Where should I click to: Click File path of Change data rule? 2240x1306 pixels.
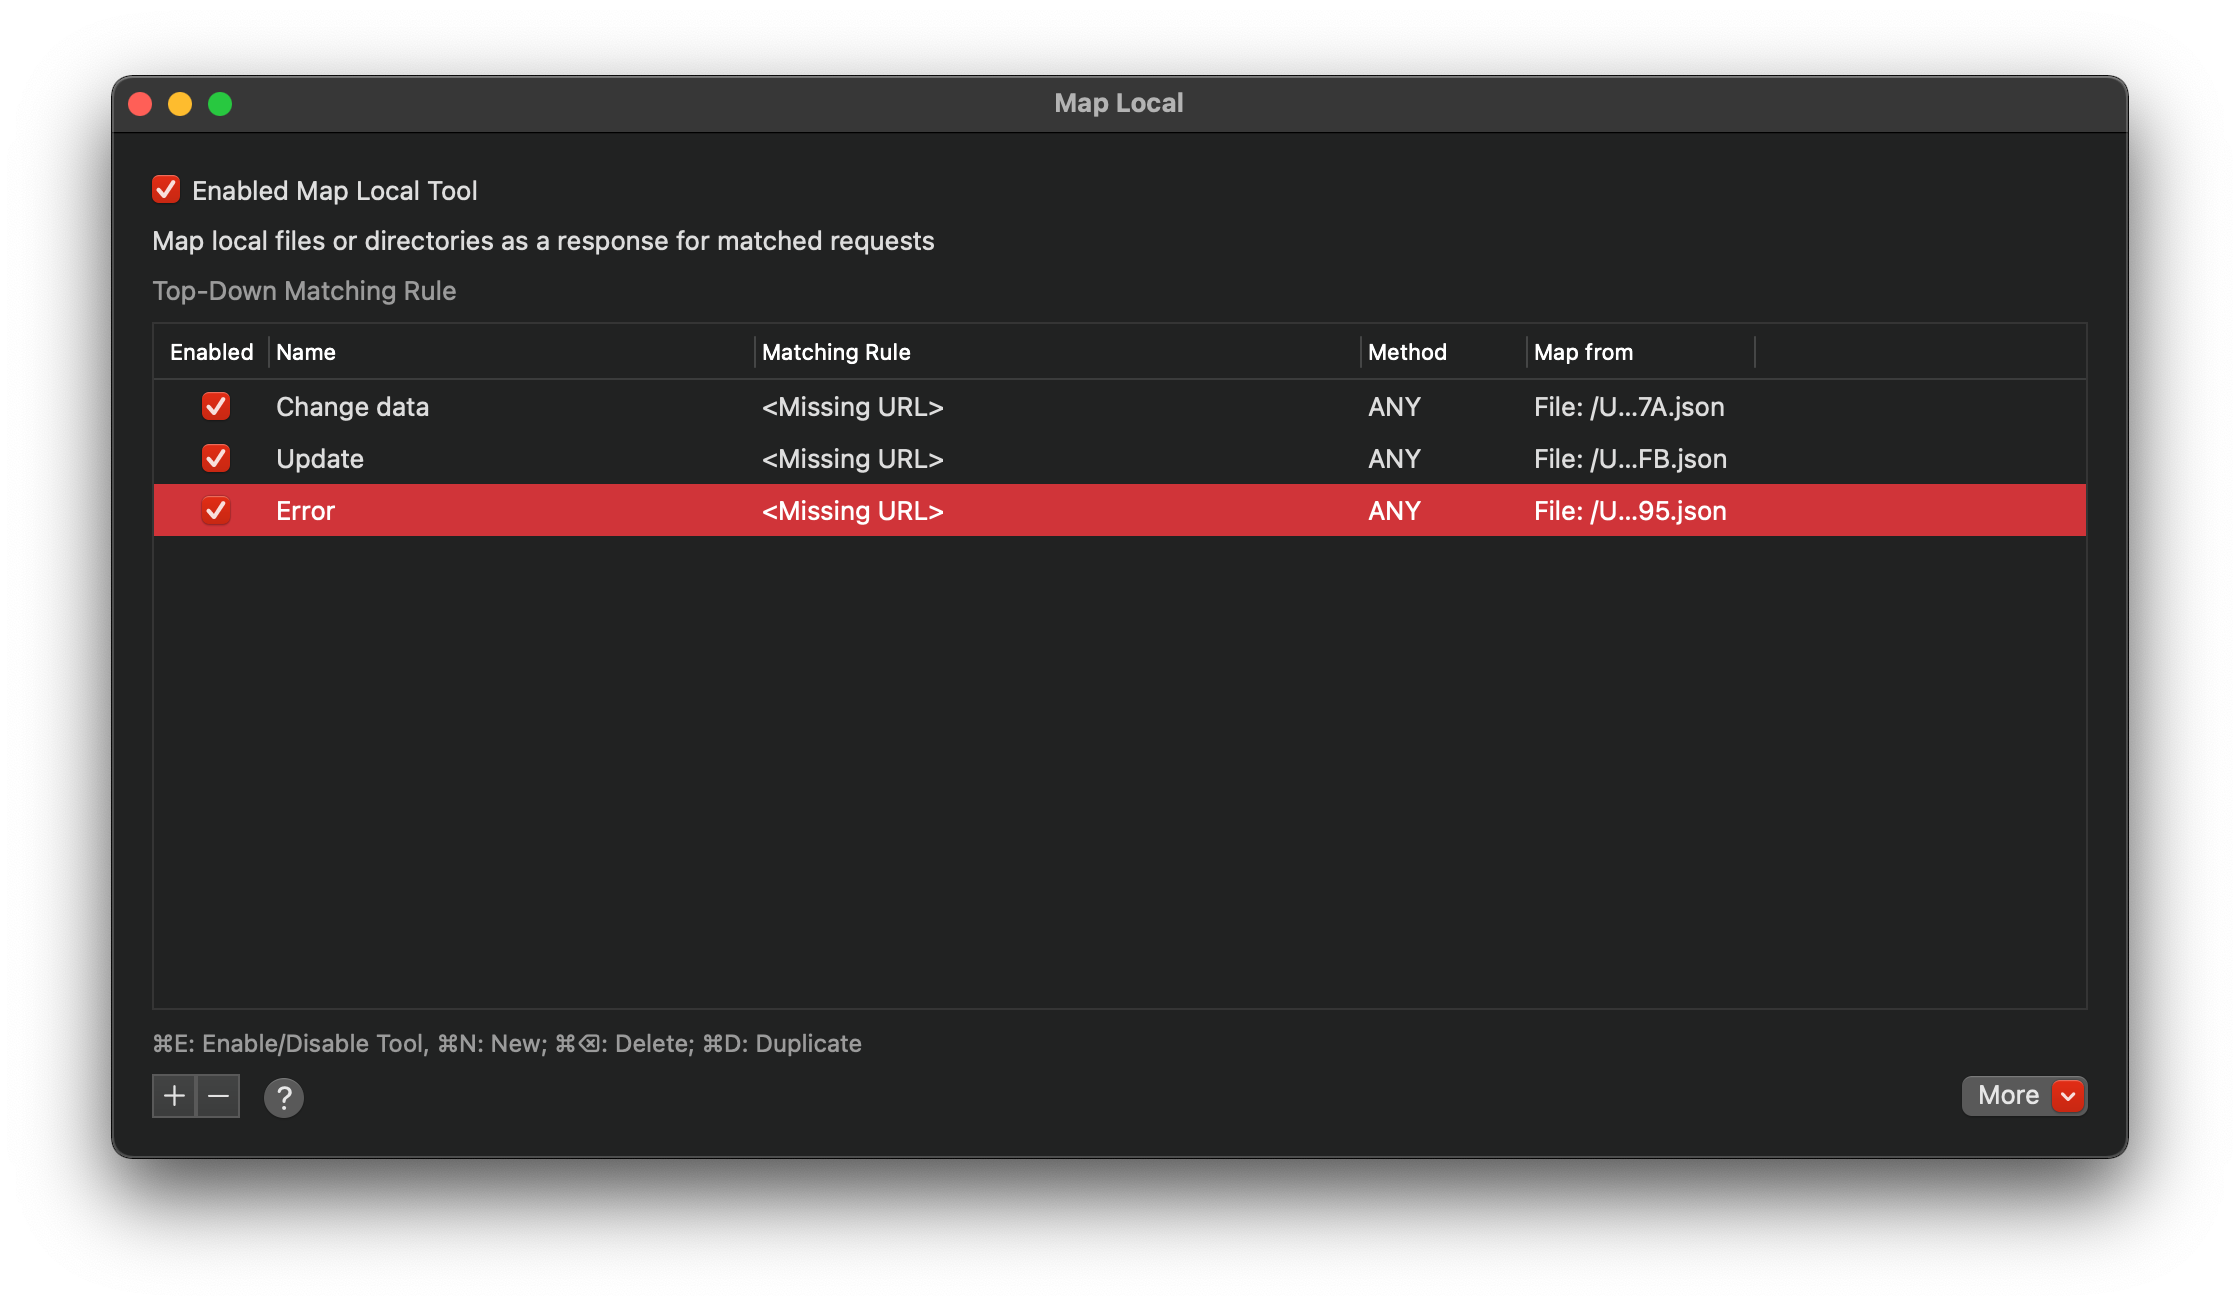(1629, 407)
